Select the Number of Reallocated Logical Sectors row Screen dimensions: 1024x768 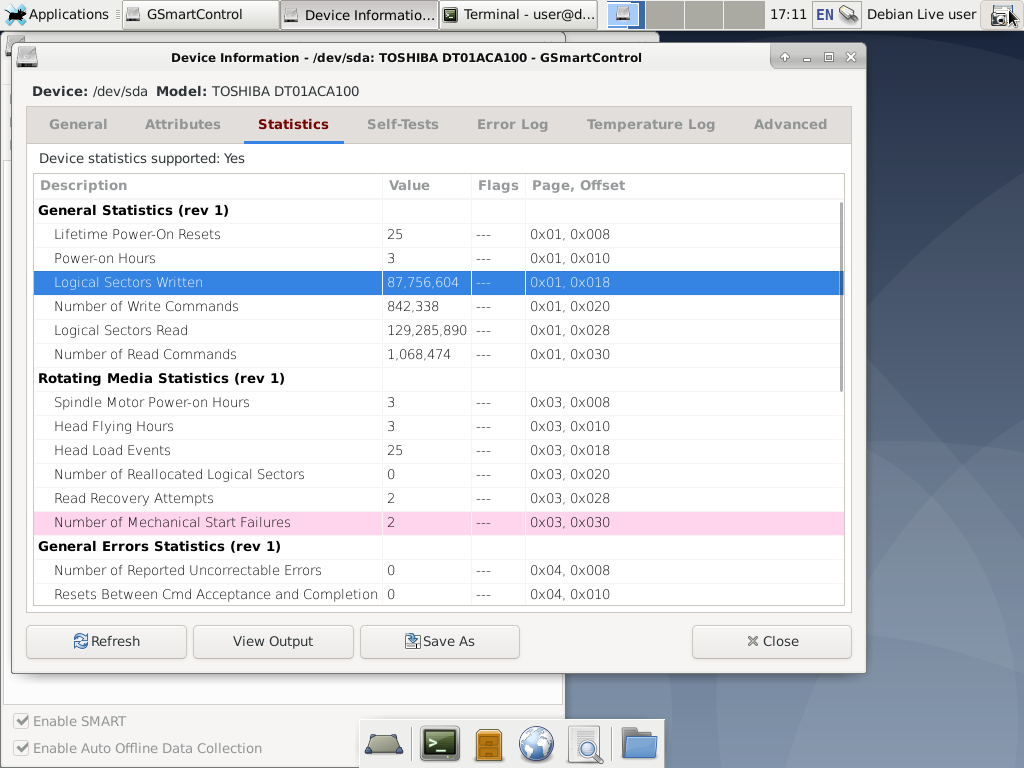click(x=439, y=475)
